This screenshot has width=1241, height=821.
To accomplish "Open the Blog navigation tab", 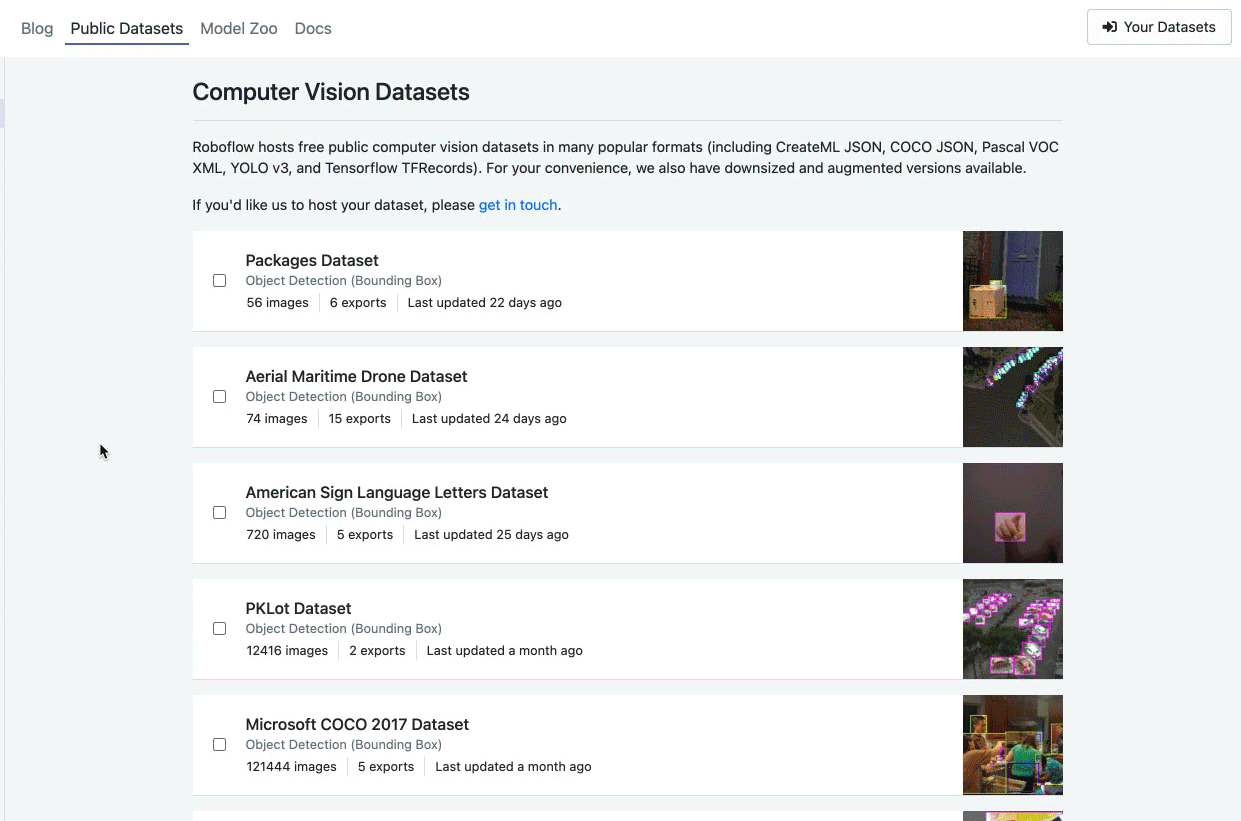I will pos(37,28).
